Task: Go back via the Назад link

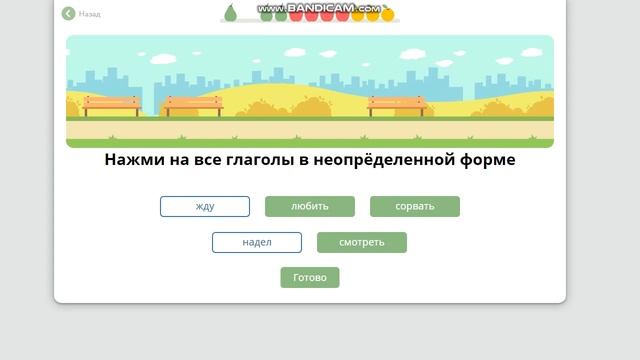Action: (x=89, y=14)
